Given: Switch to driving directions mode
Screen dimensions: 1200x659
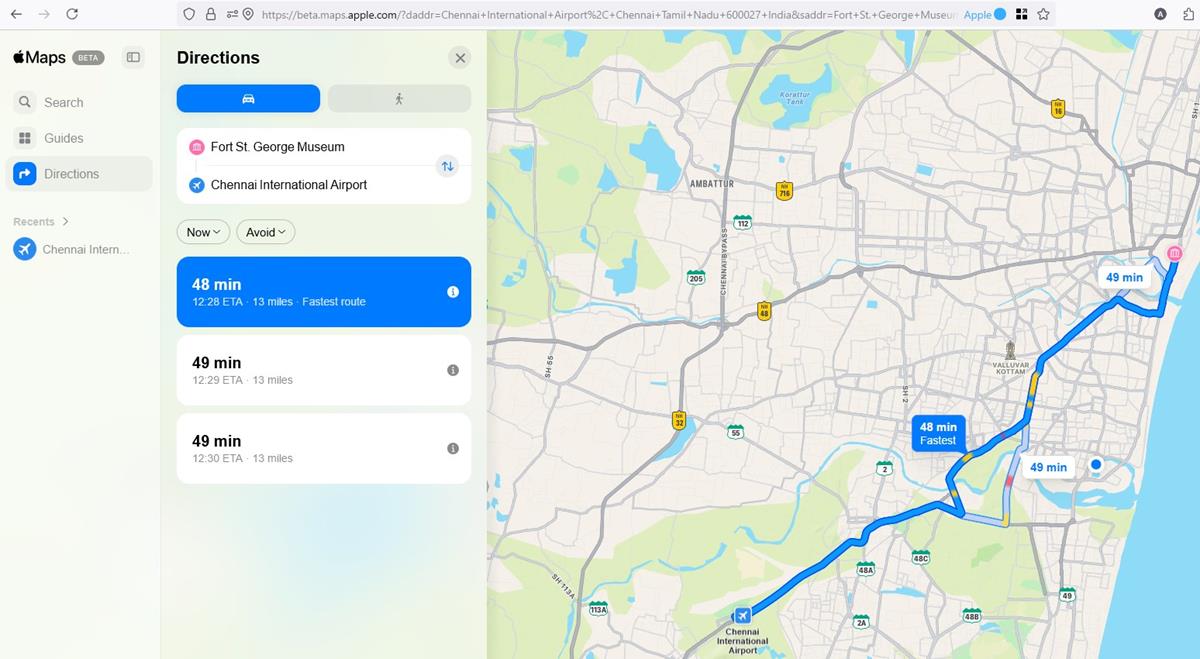Looking at the screenshot, I should pos(248,98).
